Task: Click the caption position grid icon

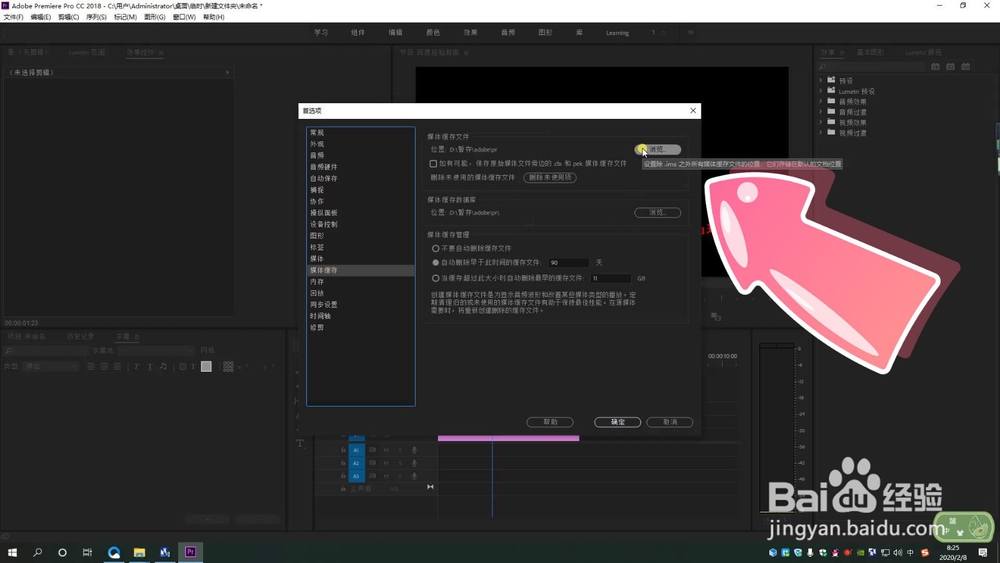Action: pyautogui.click(x=228, y=367)
